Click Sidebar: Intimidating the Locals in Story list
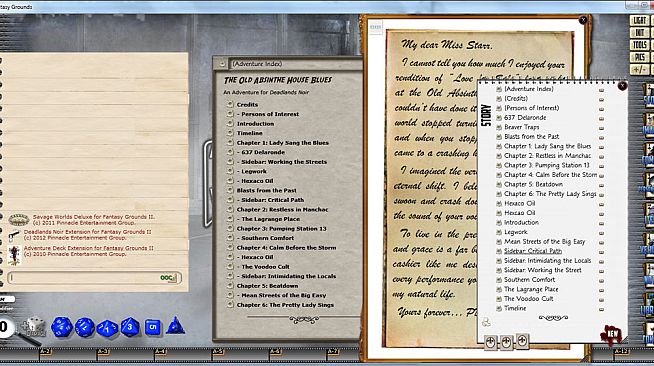This screenshot has width=654, height=366. [x=547, y=261]
